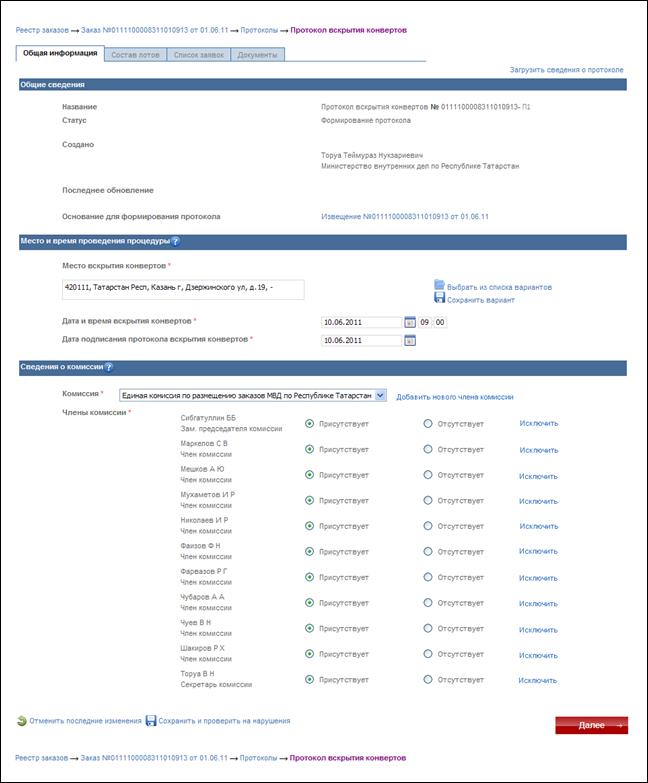The width and height of the screenshot is (648, 783).
Task: Switch to Список заявок tab
Action: 199,55
